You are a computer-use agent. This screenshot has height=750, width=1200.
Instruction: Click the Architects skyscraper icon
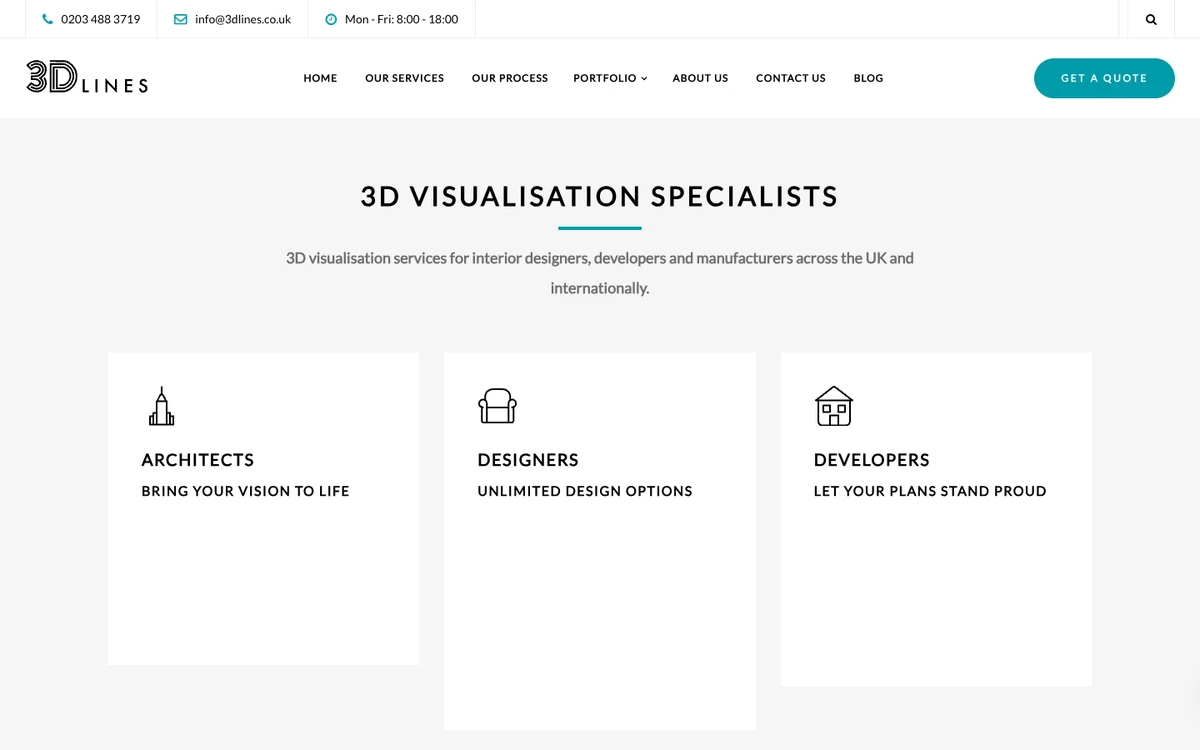click(161, 406)
